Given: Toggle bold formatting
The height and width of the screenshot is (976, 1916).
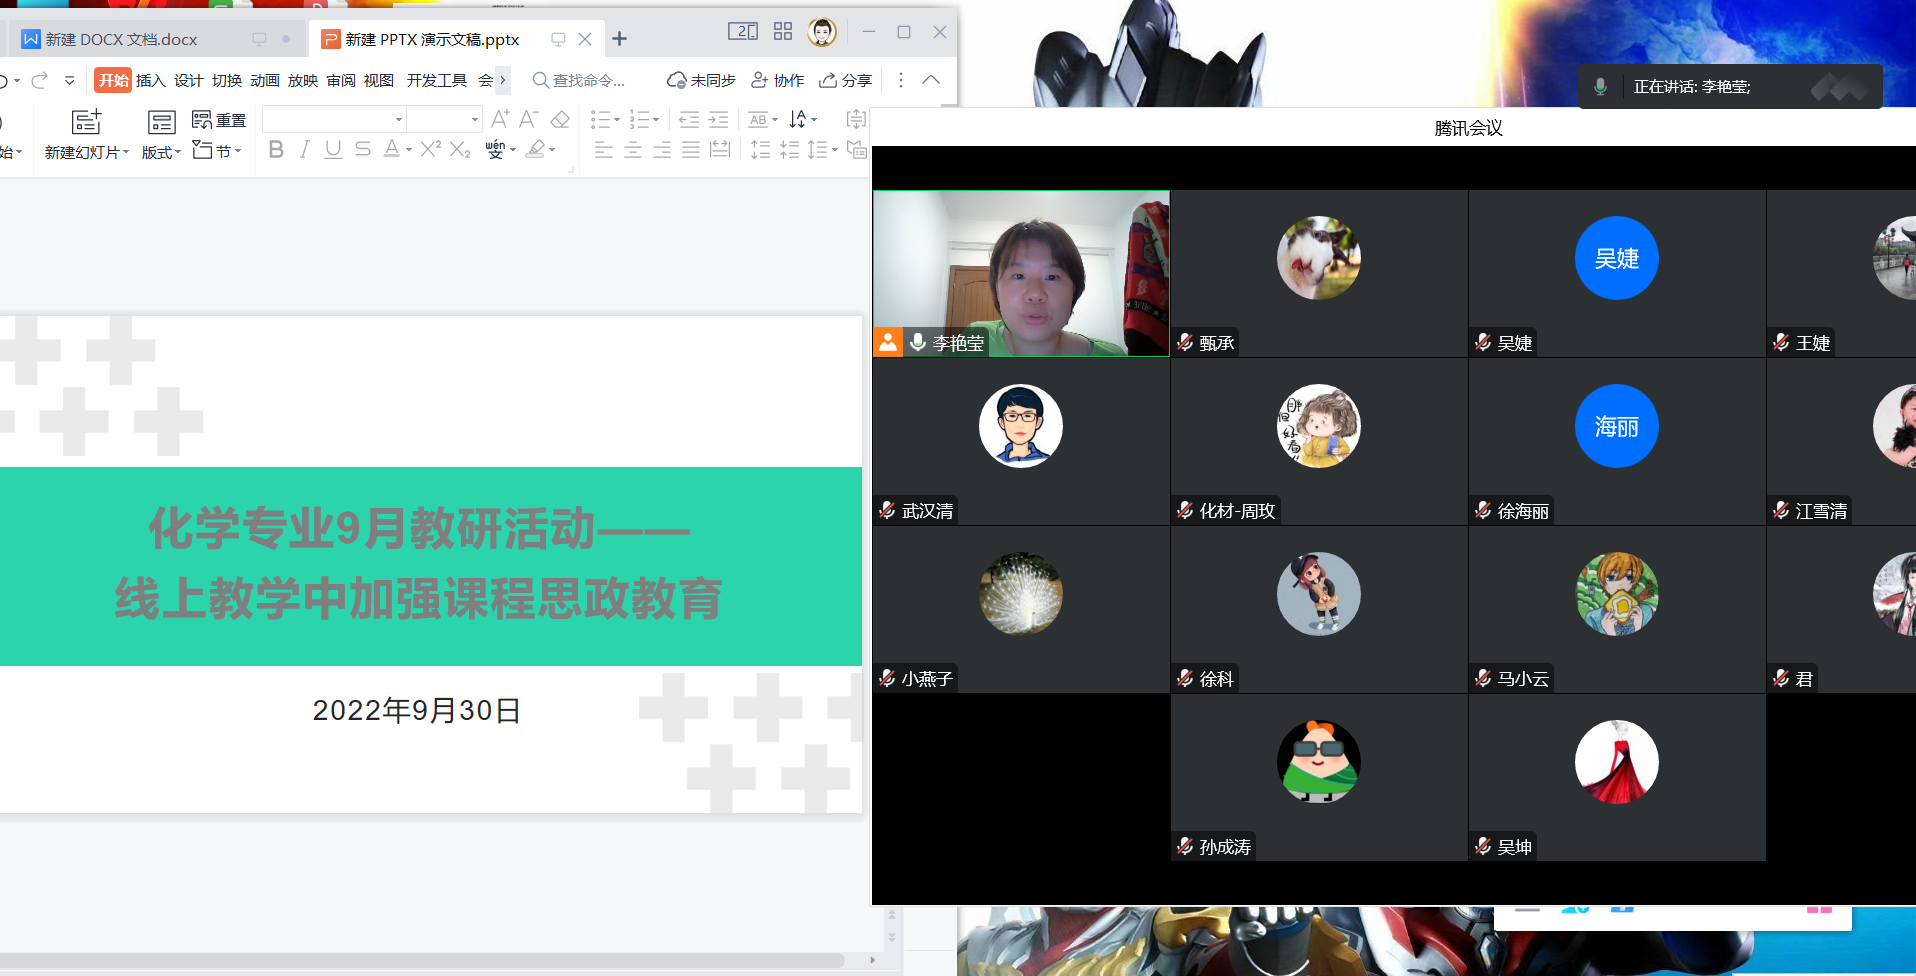Looking at the screenshot, I should 276,150.
